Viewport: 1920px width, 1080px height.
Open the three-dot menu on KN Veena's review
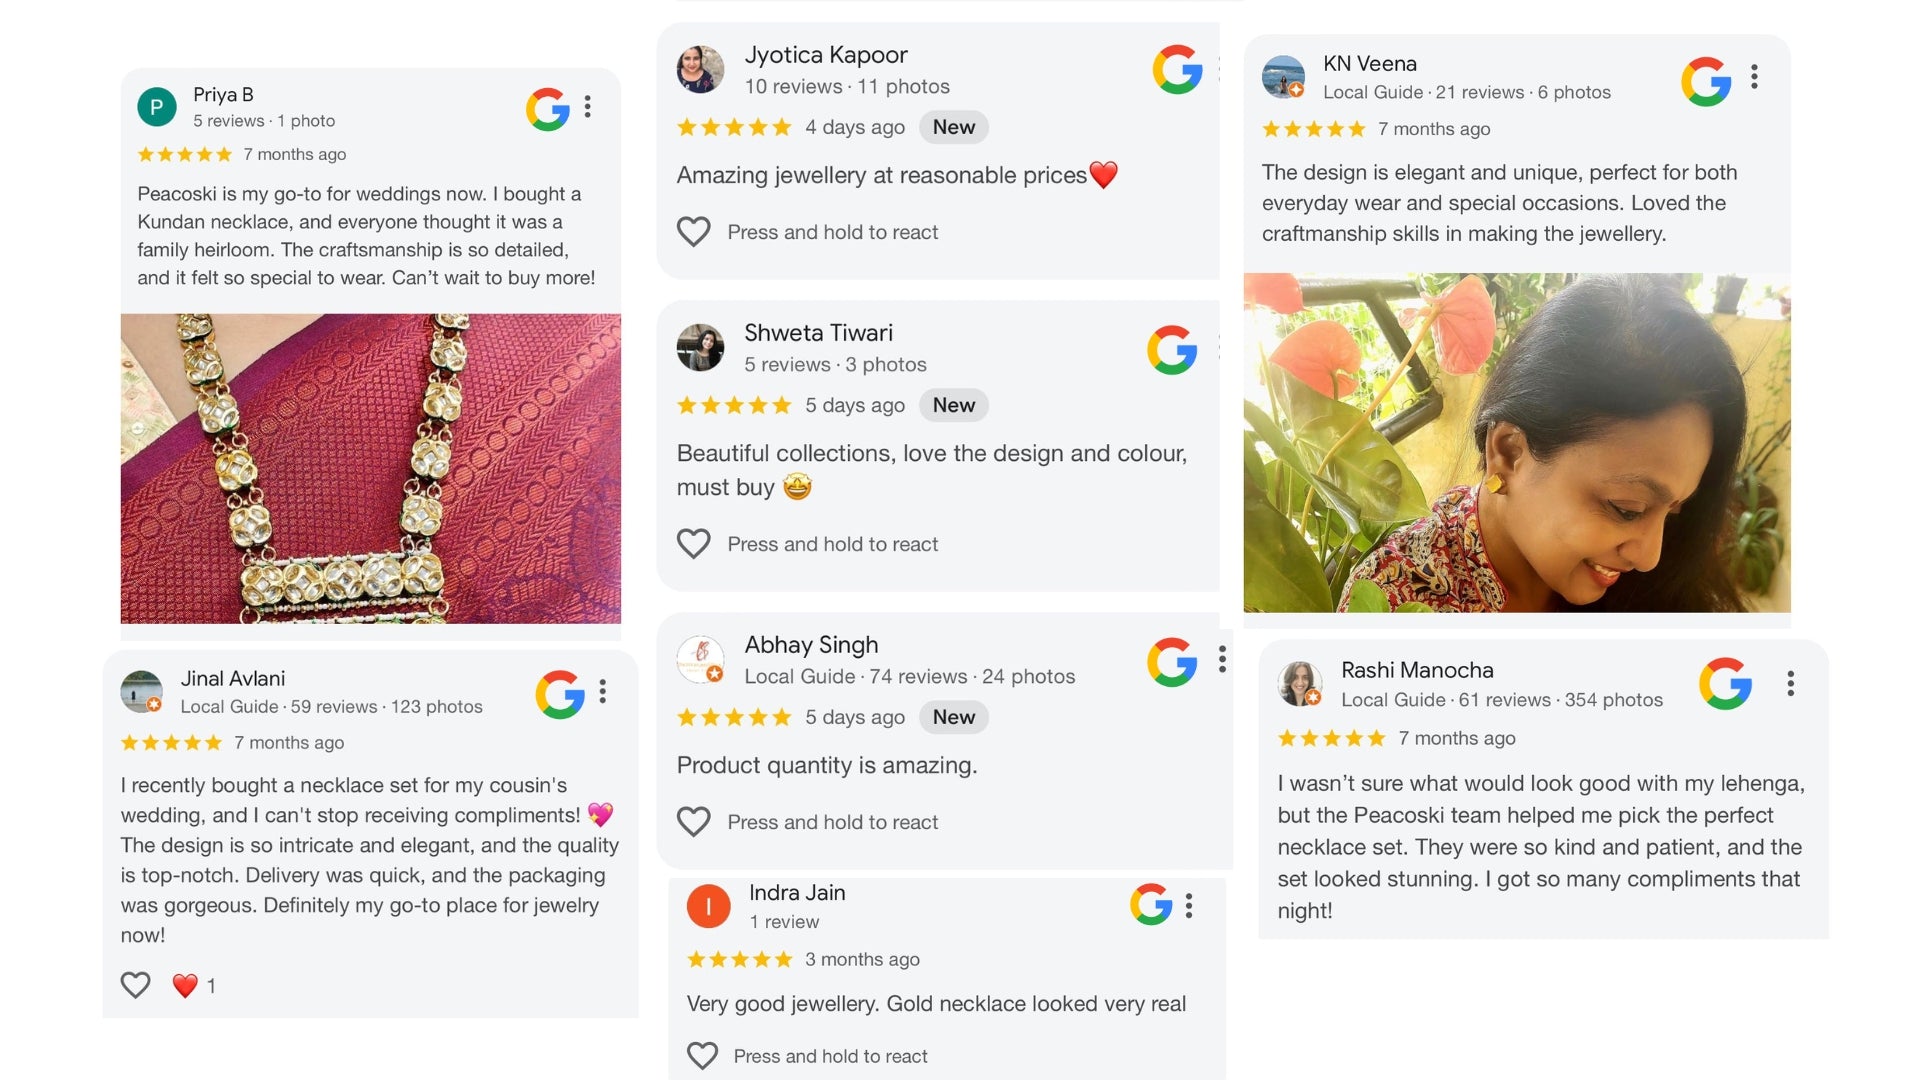pyautogui.click(x=1754, y=77)
